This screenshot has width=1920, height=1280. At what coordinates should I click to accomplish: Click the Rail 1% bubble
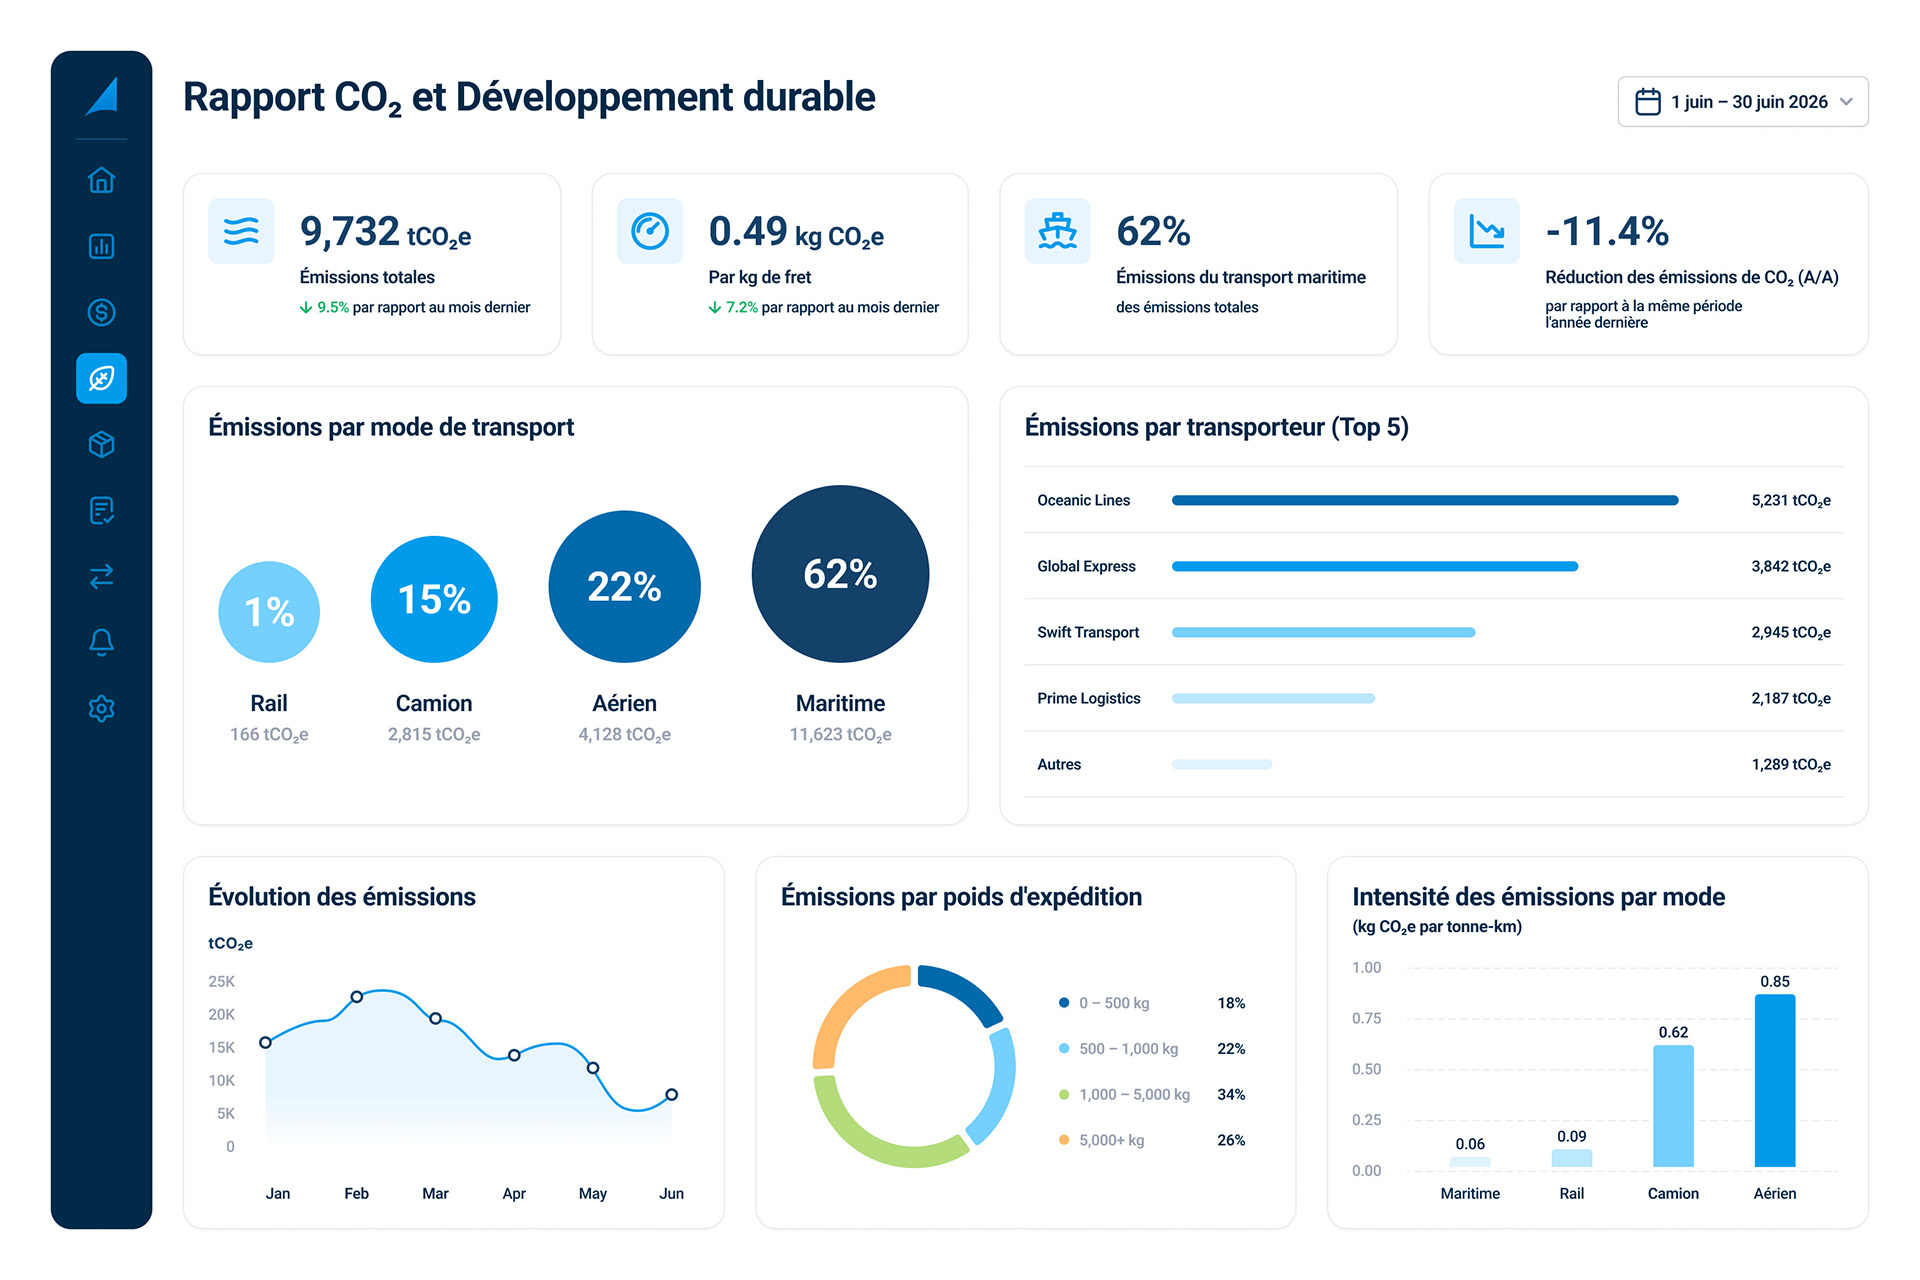point(269,612)
